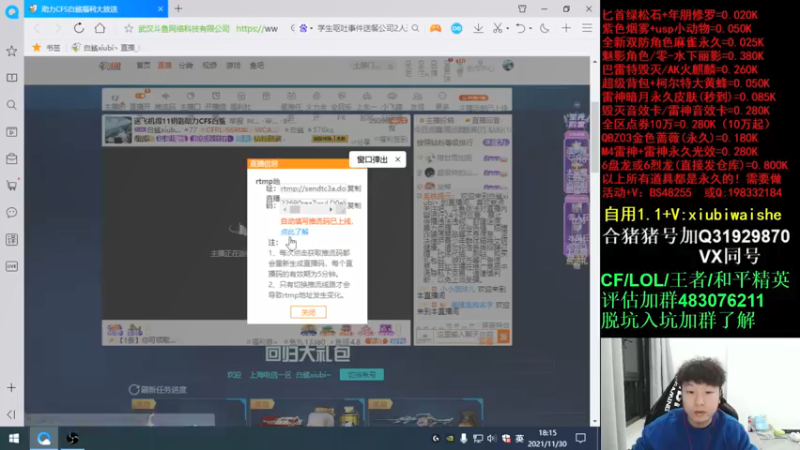
Task: Select 首页 in site navigation
Action: [143, 65]
